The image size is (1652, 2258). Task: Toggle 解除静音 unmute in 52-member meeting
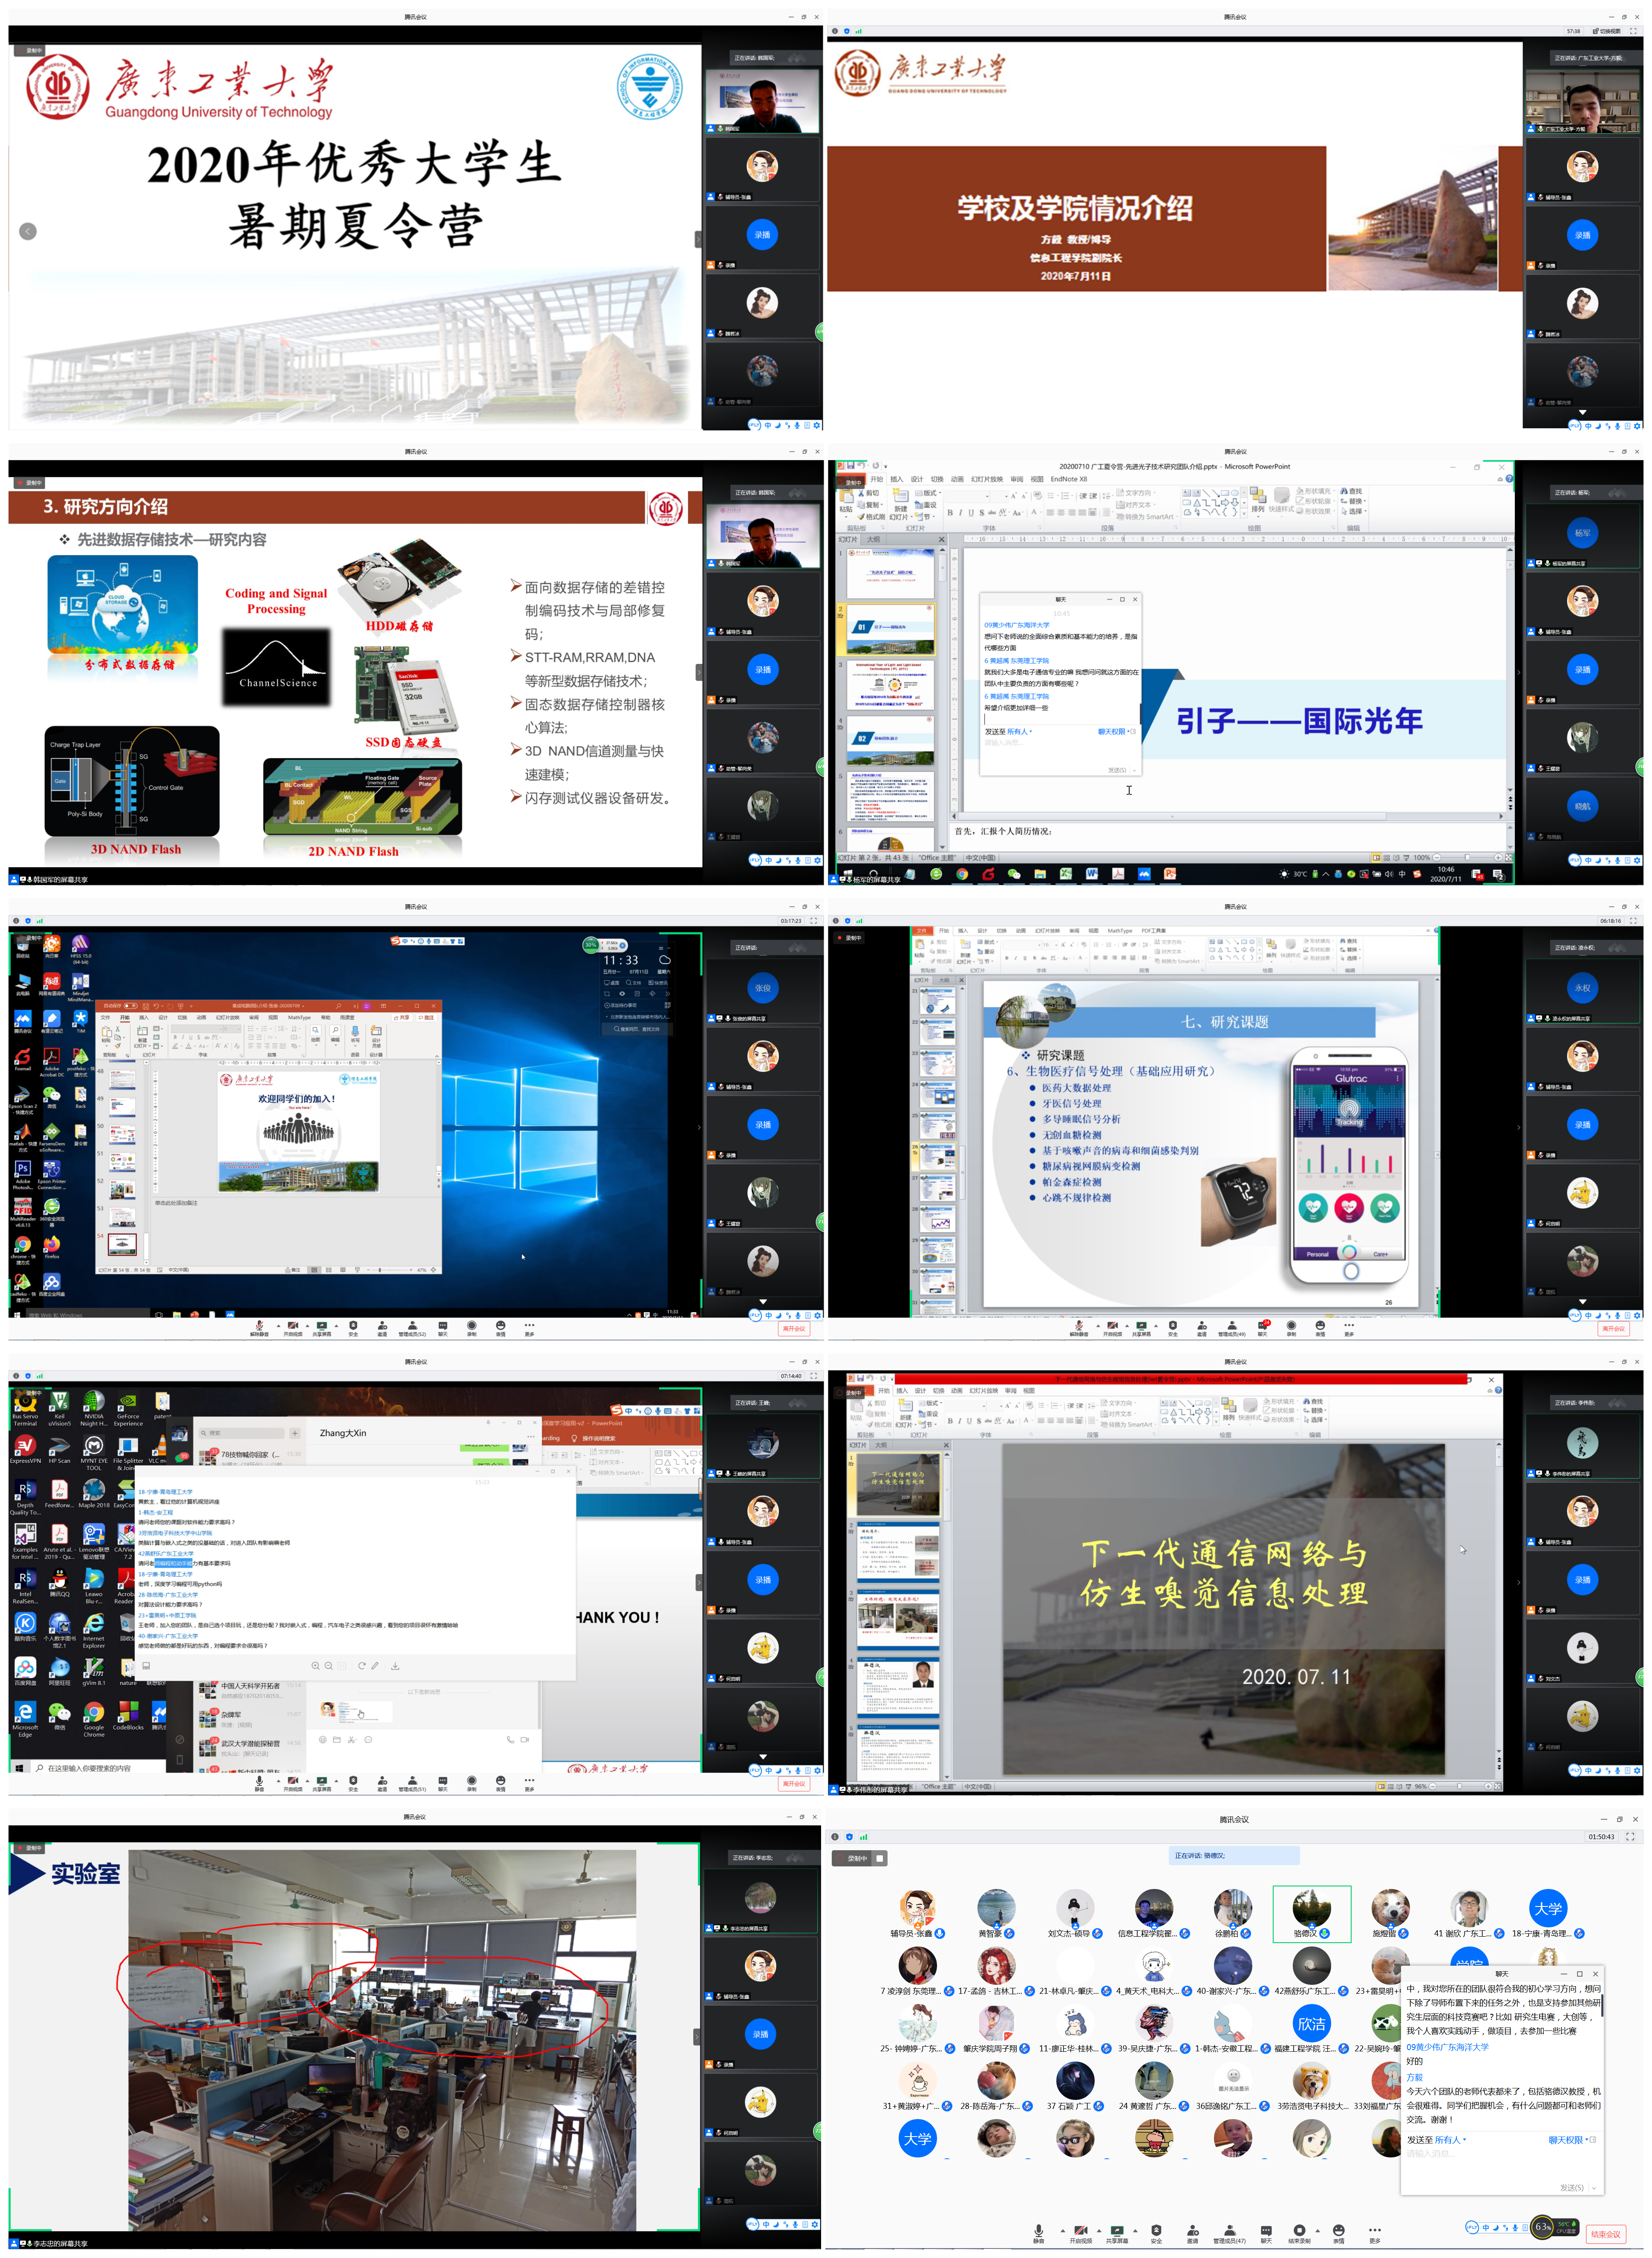point(259,1329)
